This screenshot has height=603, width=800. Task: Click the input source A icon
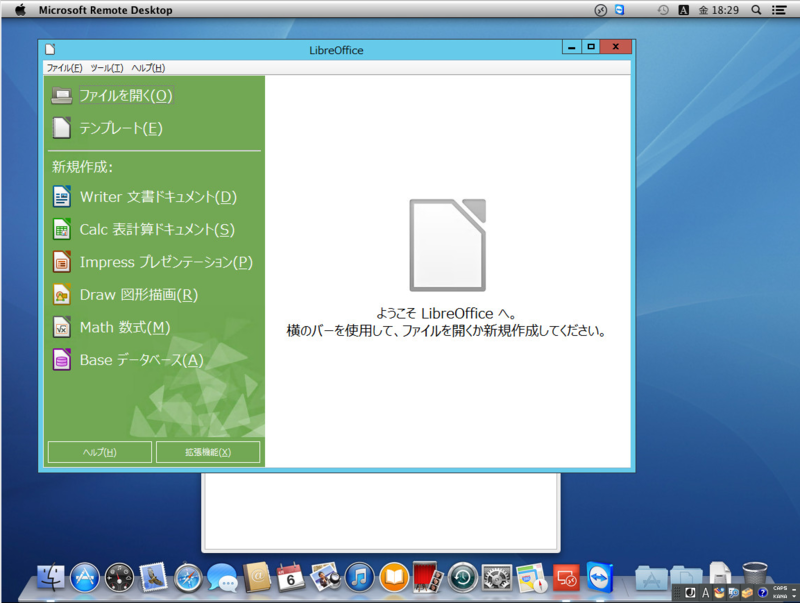684,10
